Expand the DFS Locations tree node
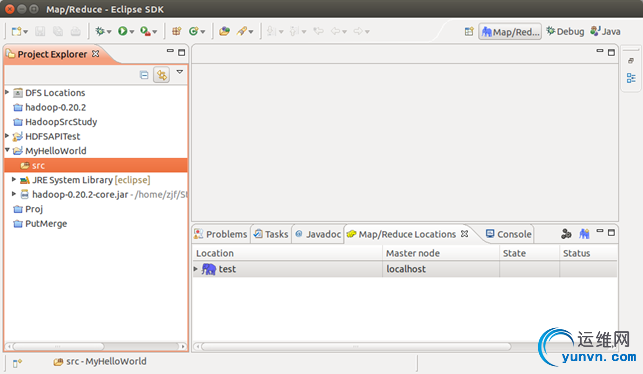The width and height of the screenshot is (643, 374). coord(7,92)
